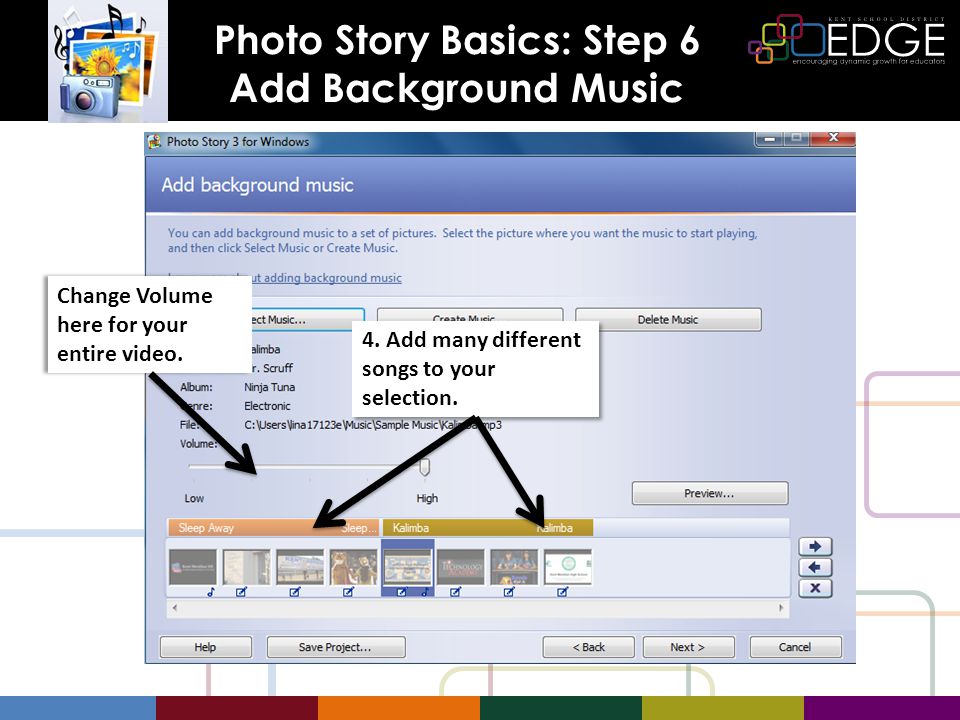The image size is (960, 720).
Task: Click the edit icon under the Technology thumbnail
Action: click(x=456, y=592)
